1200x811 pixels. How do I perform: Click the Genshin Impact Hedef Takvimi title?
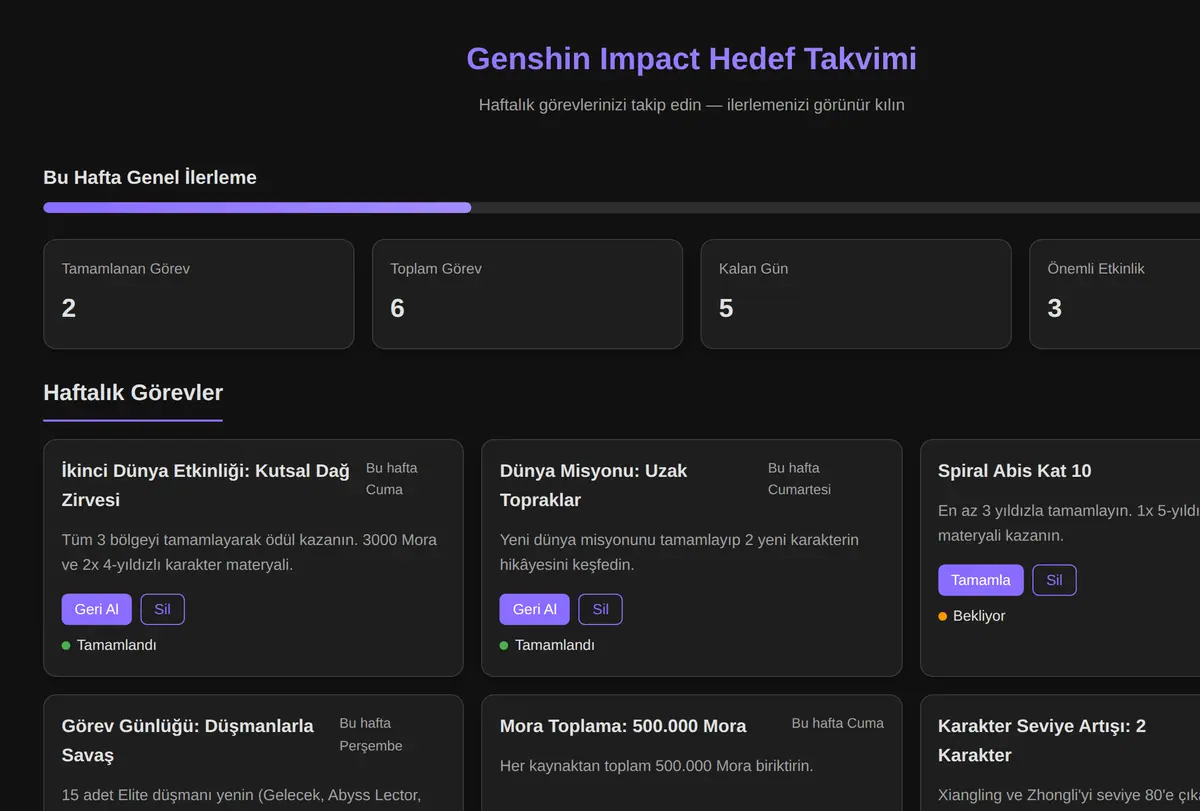tap(691, 58)
